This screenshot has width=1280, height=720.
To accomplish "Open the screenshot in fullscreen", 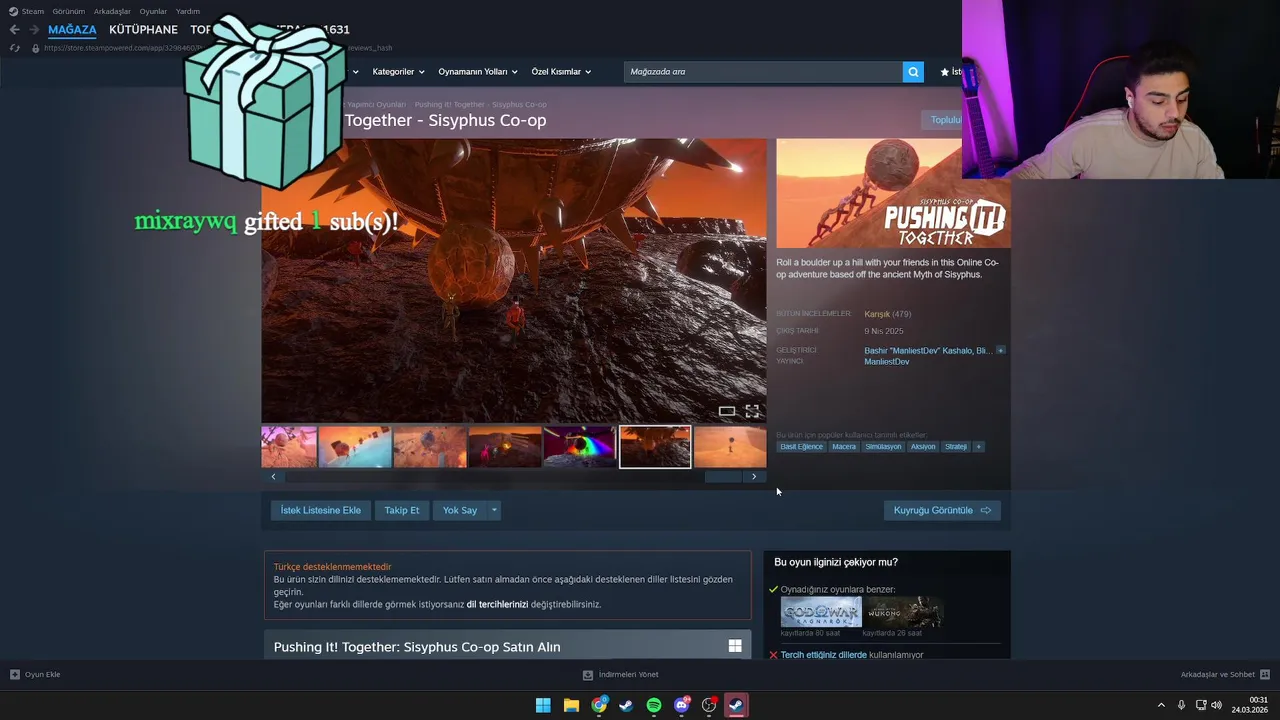I will click(752, 411).
